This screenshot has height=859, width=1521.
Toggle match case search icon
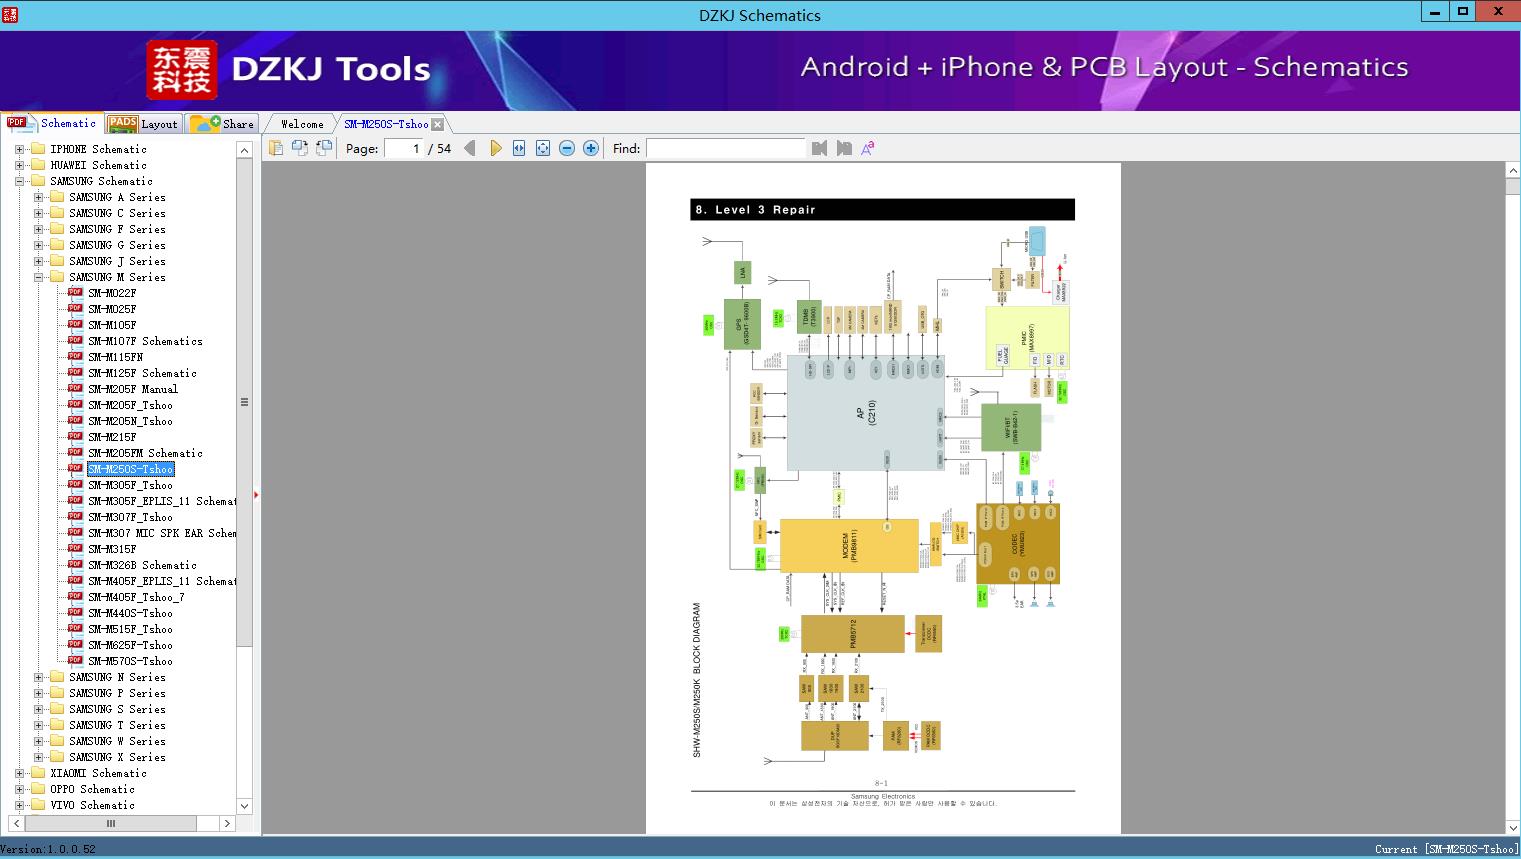(868, 148)
